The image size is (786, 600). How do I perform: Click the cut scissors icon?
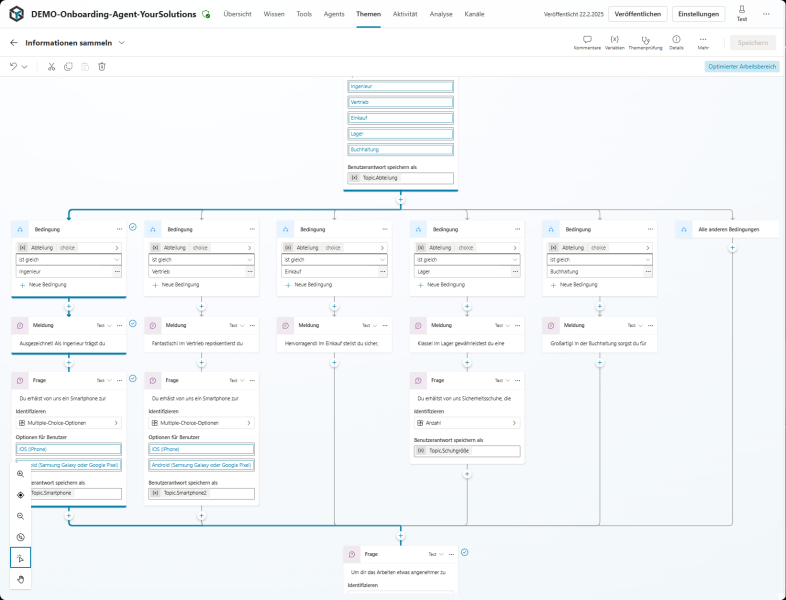point(51,66)
